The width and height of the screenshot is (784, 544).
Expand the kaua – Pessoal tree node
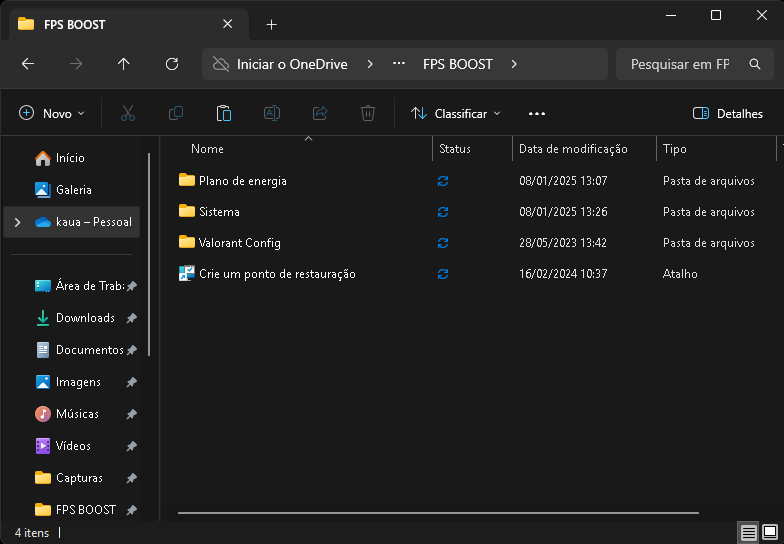point(17,222)
